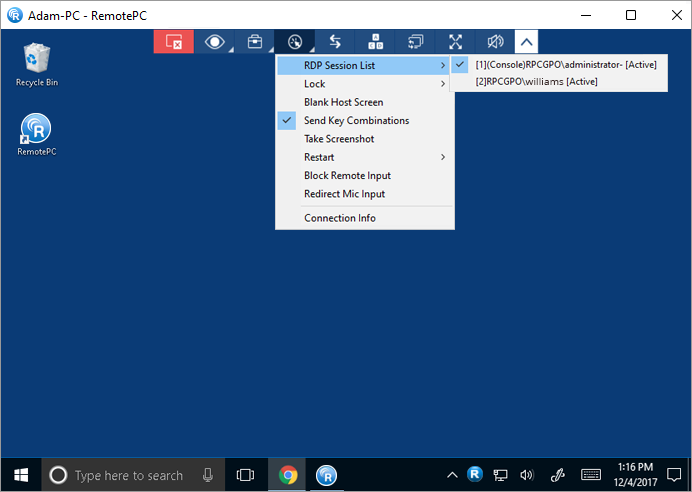Click the briefcase tools icon in toolbar
The image size is (692, 492).
[255, 42]
